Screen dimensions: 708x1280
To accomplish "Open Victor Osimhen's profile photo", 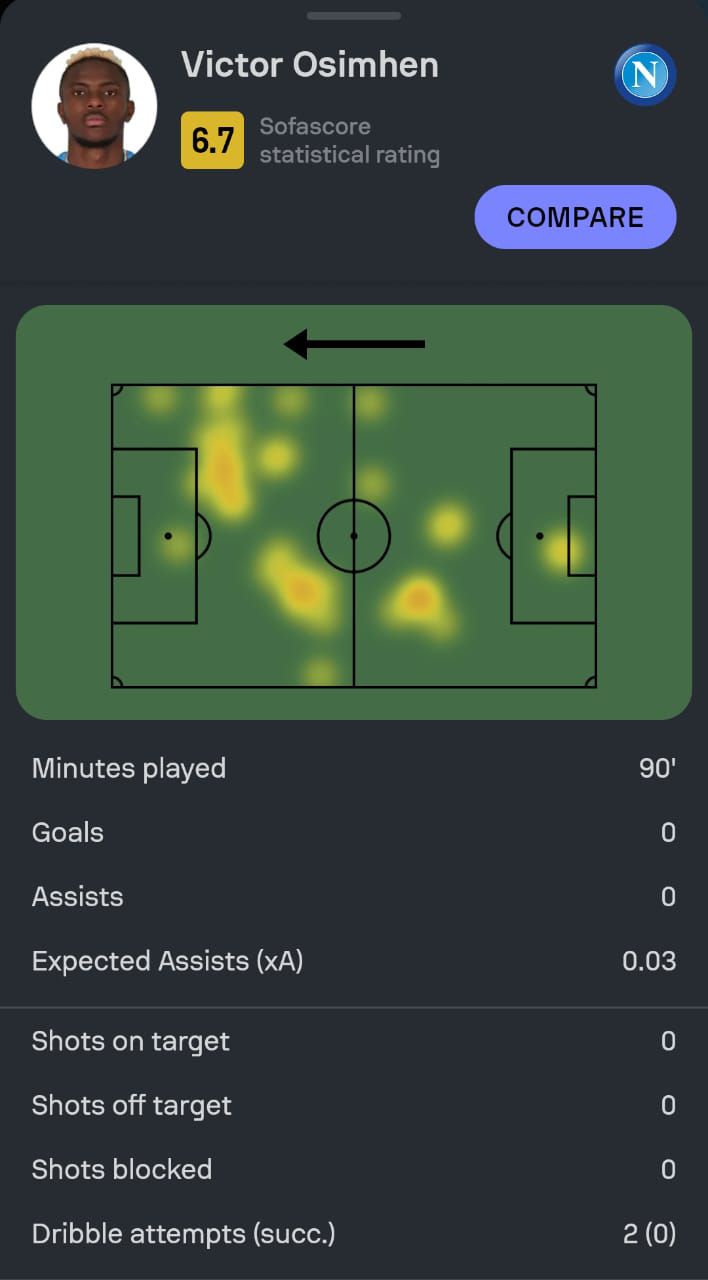I will coord(94,105).
